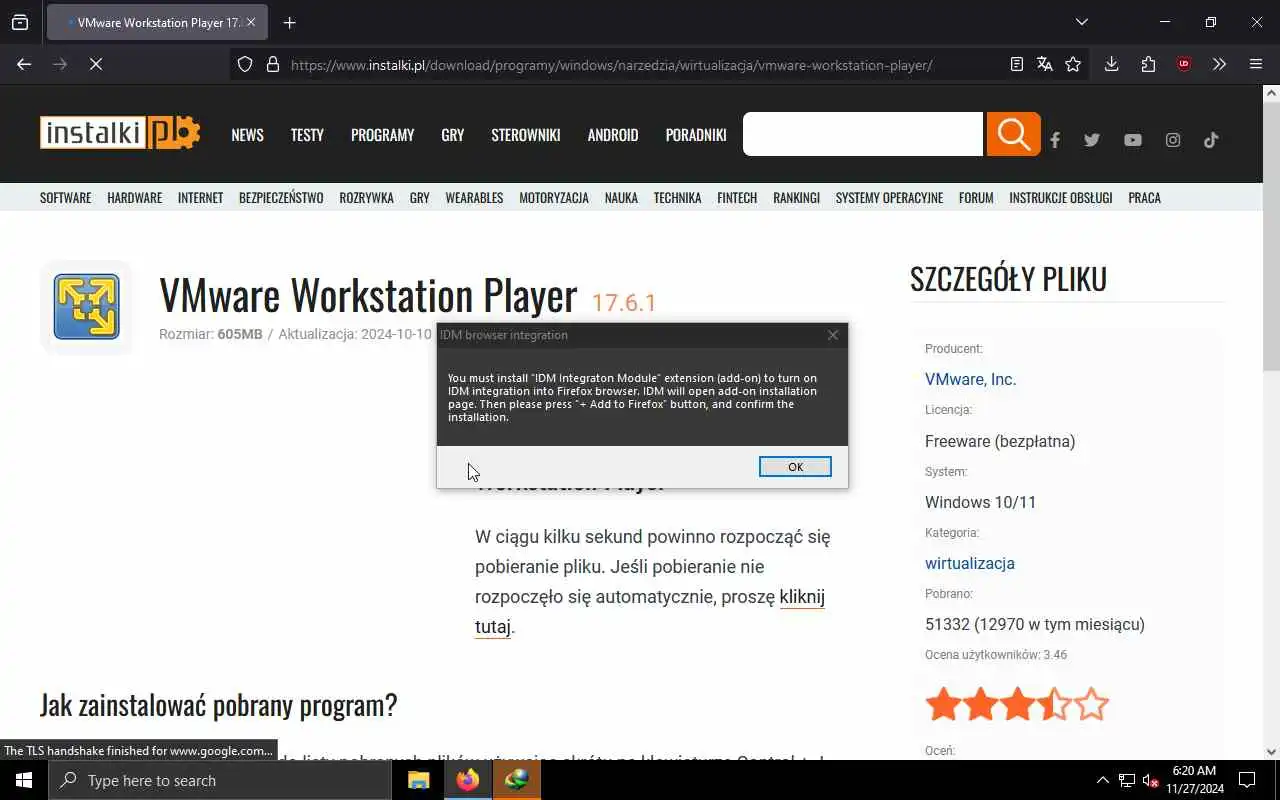Viewport: 1280px width, 800px height.
Task: Close the VMware Workstation Player tab
Action: 251,22
